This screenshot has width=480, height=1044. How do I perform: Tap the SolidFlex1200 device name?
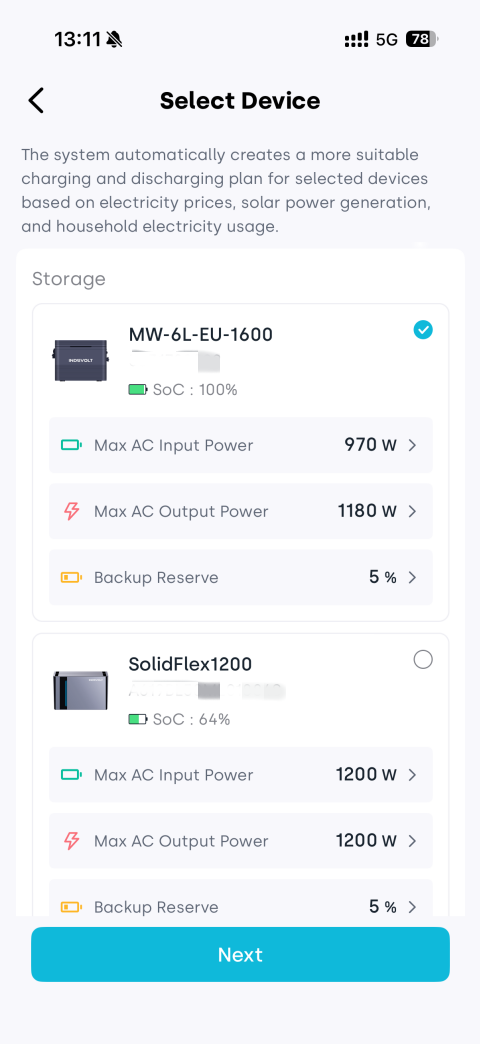click(x=190, y=664)
